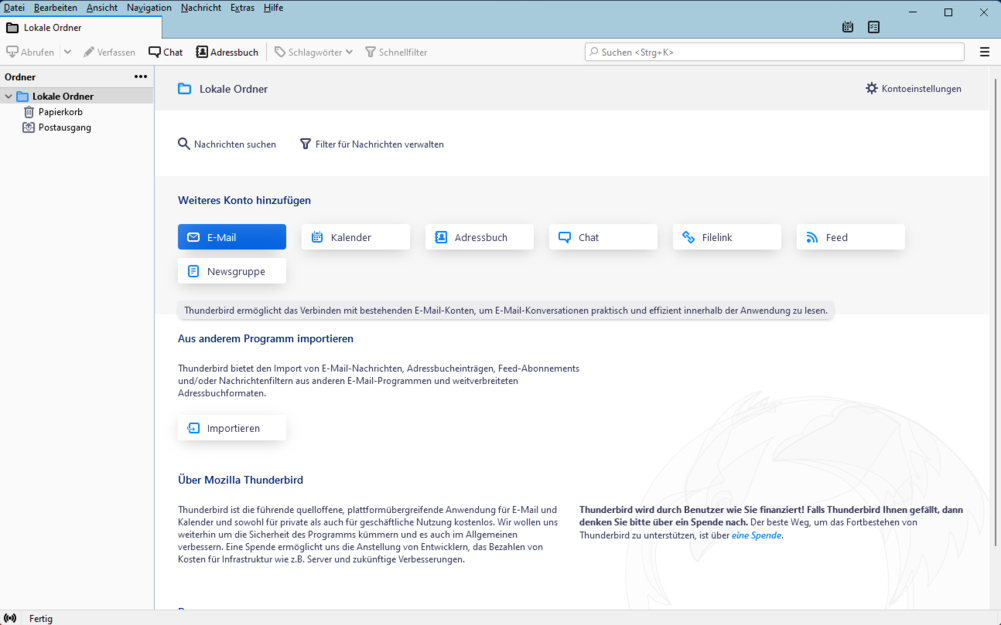Open the folder pane options menu (three dots)
The height and width of the screenshot is (625, 1001).
[x=140, y=77]
